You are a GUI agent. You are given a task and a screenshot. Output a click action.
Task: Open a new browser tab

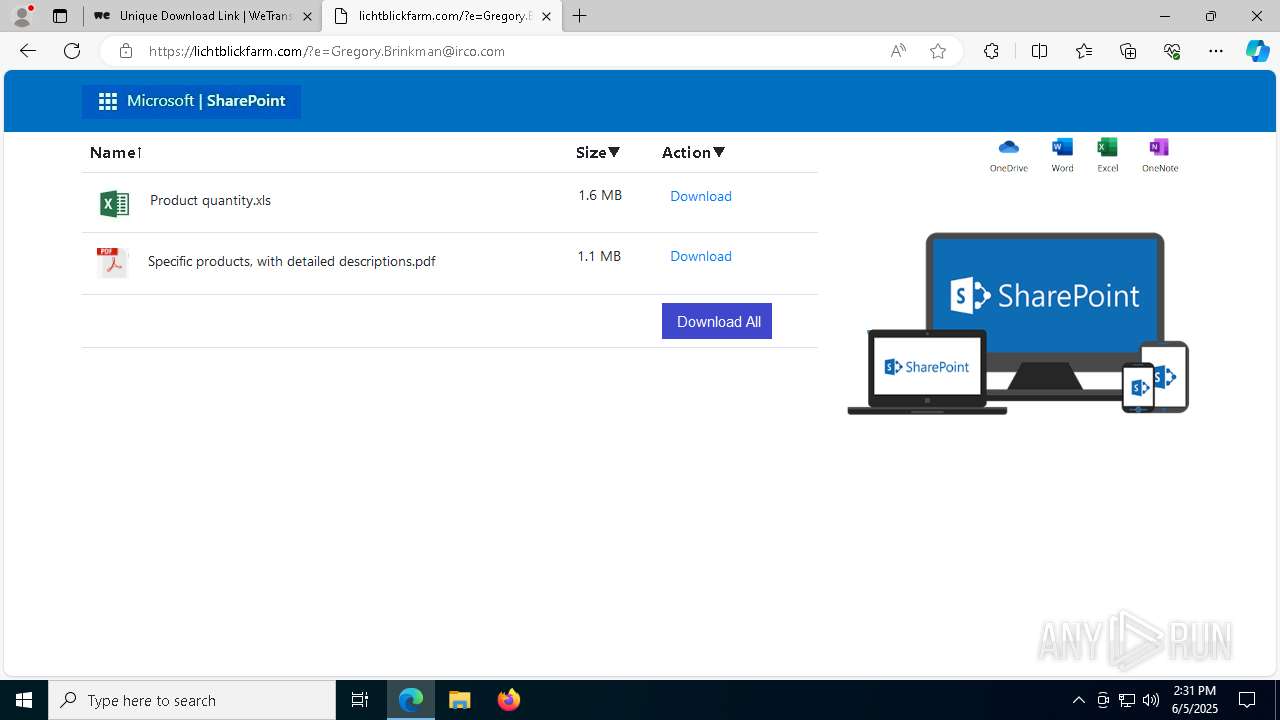pos(579,16)
